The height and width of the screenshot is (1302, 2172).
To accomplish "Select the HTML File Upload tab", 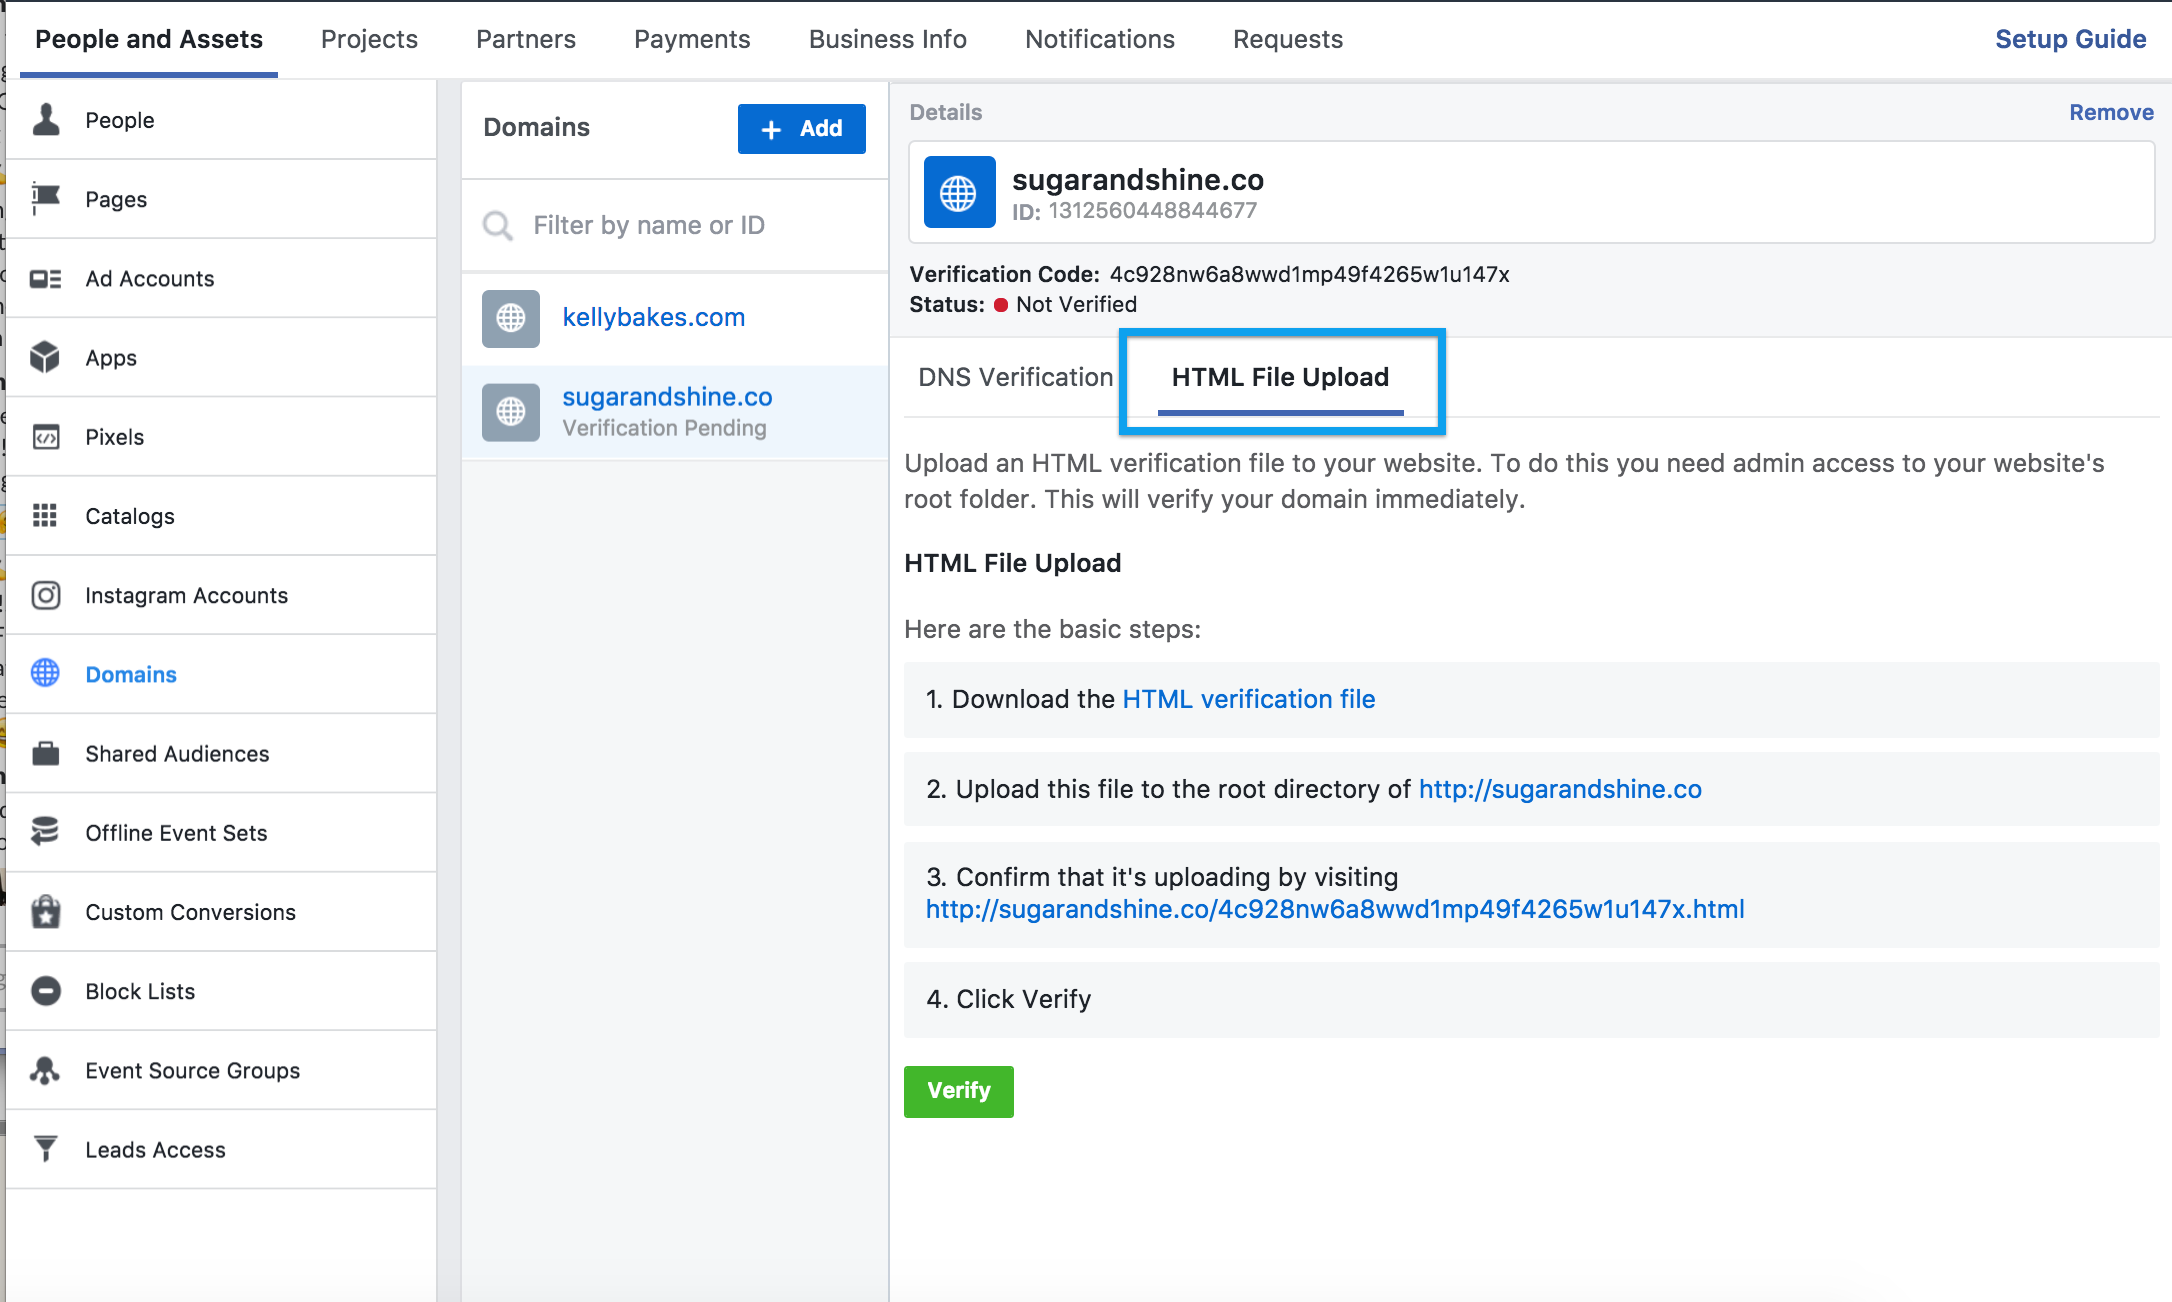I will pos(1280,377).
